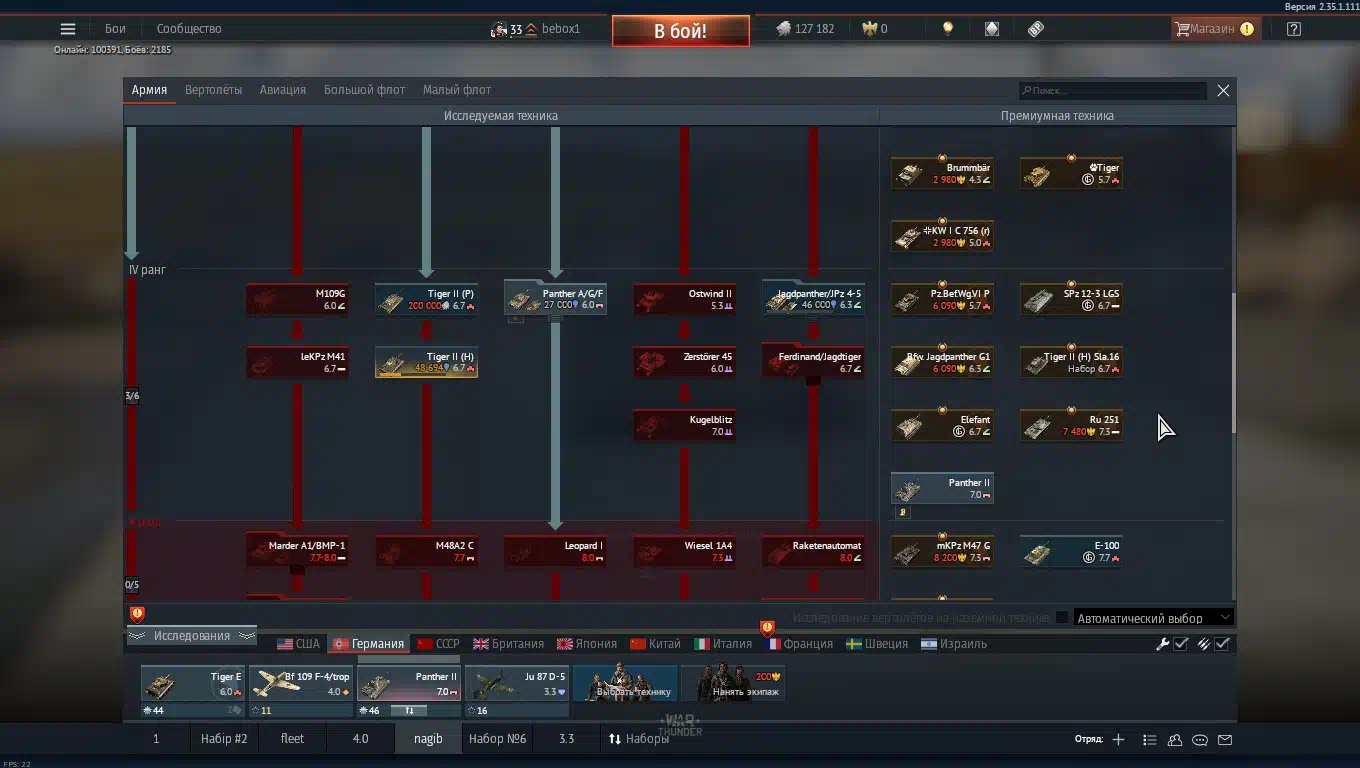Select the Brummbär premium vehicle
Viewport: 1360px width, 768px height.
[942, 173]
